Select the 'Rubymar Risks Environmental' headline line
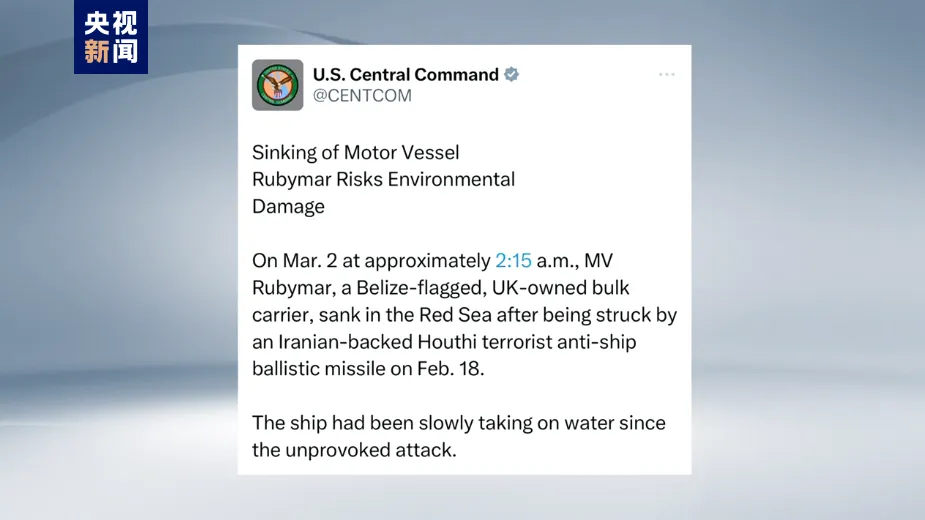This screenshot has width=925, height=520. tap(383, 179)
